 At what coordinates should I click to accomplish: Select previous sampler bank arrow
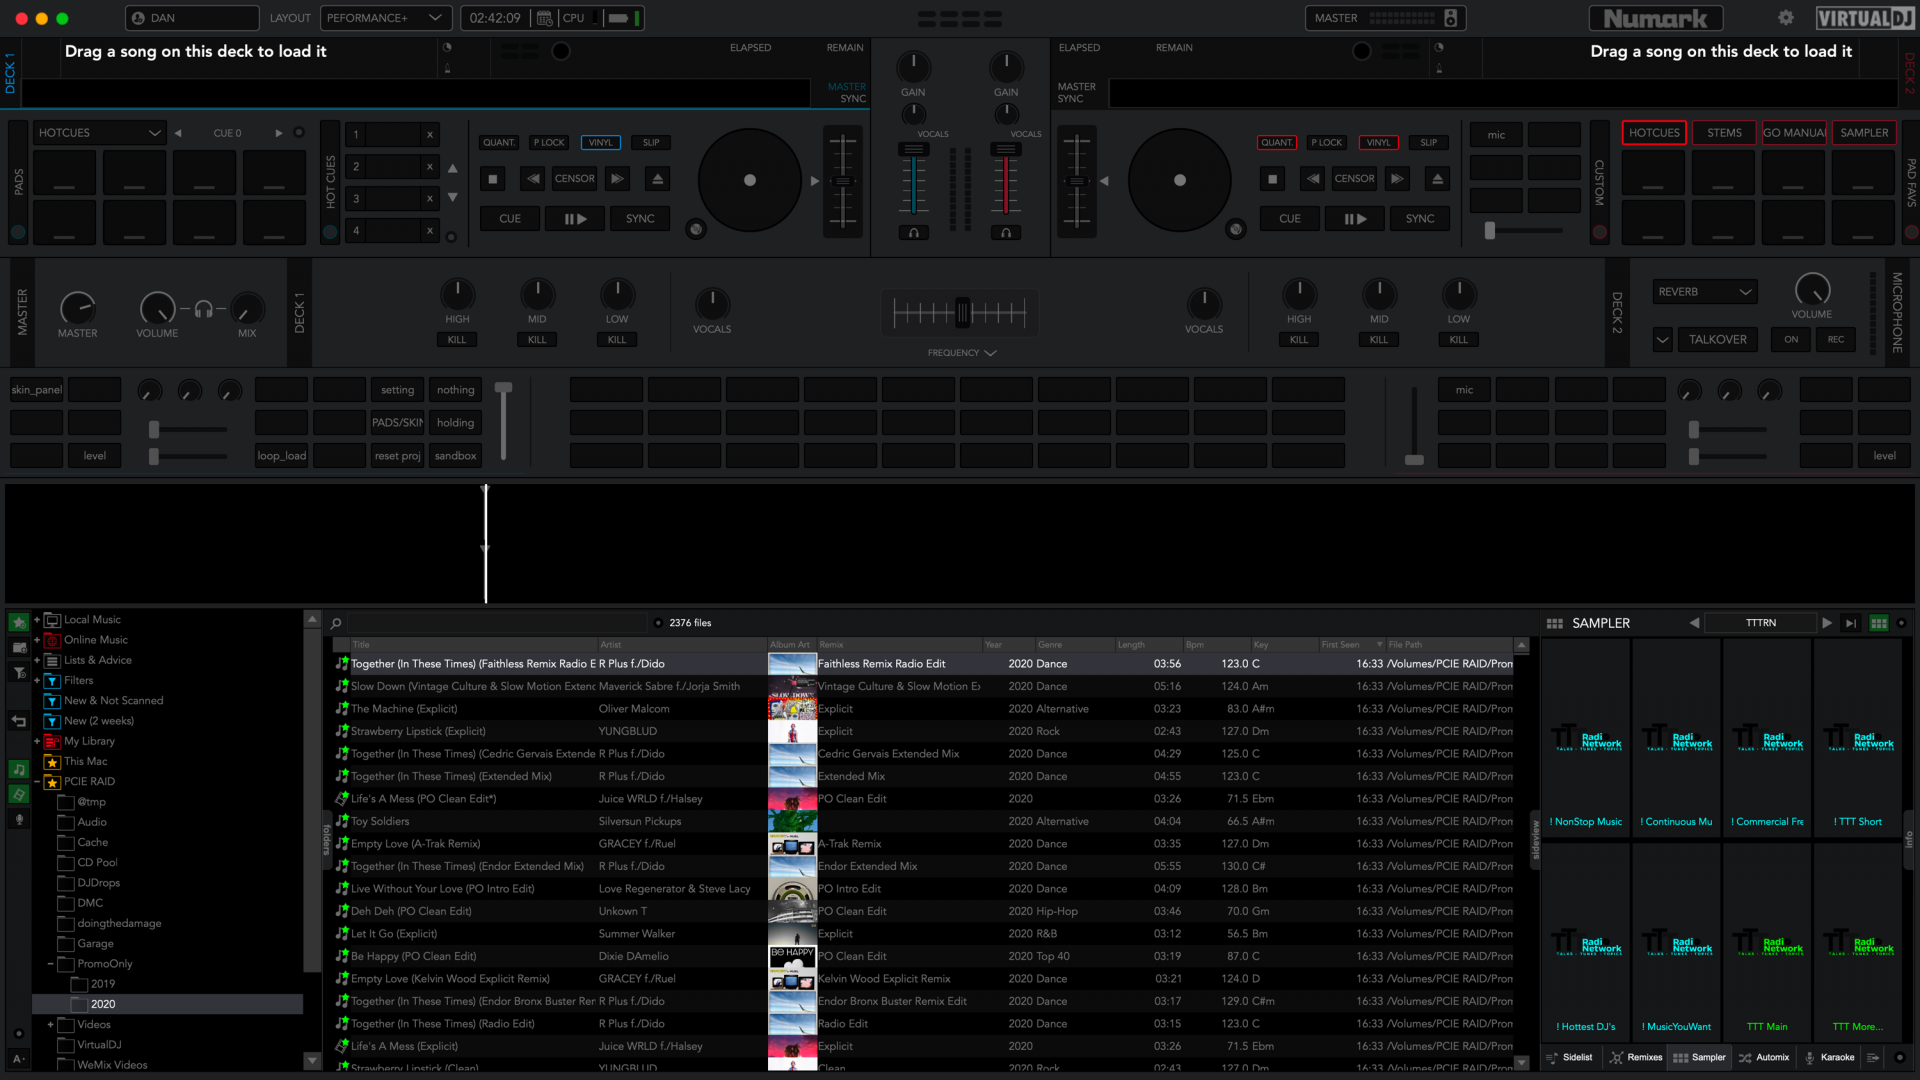coord(1694,623)
